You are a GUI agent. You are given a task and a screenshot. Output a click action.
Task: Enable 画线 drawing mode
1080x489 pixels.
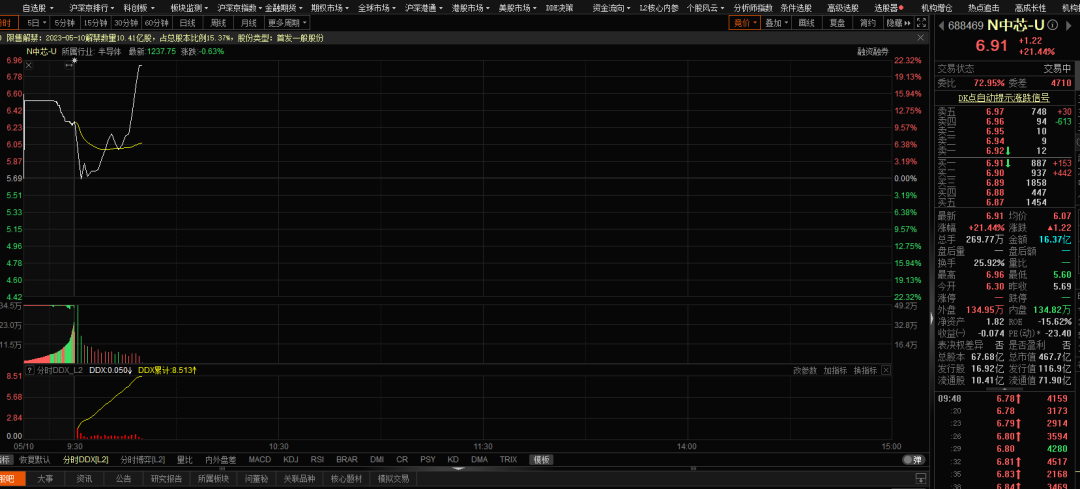coord(807,23)
